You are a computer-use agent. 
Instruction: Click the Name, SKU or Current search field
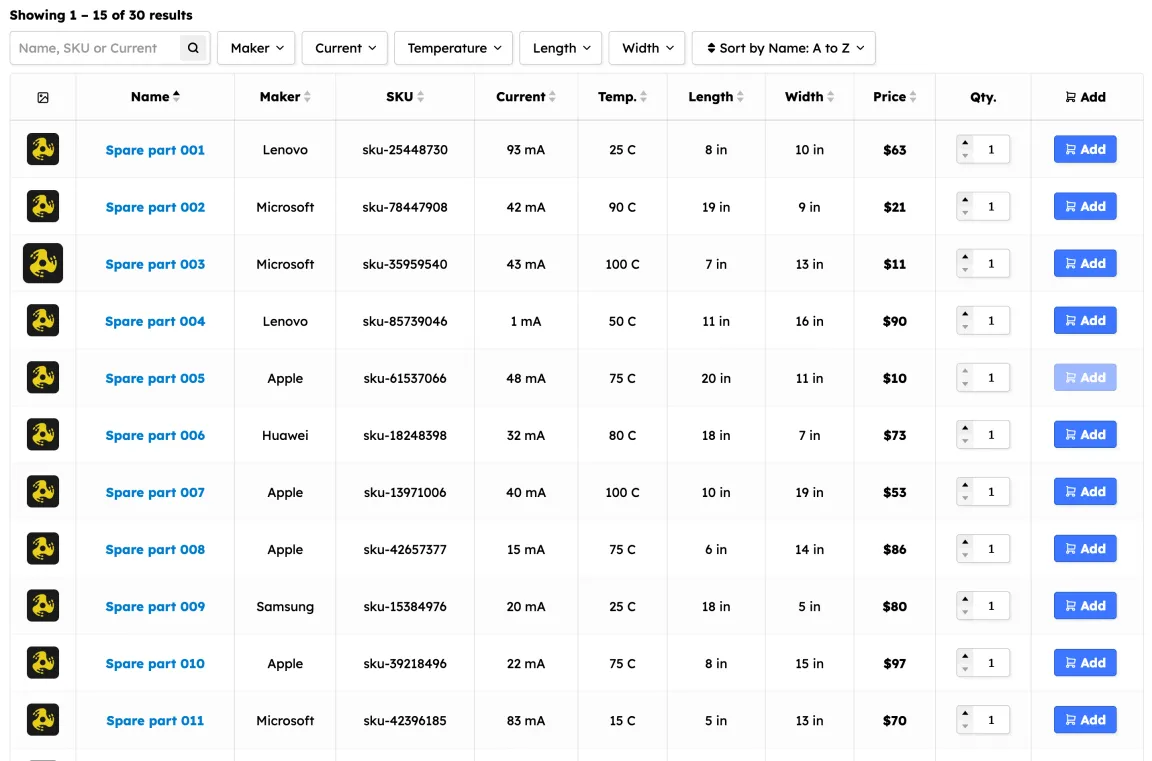97,48
